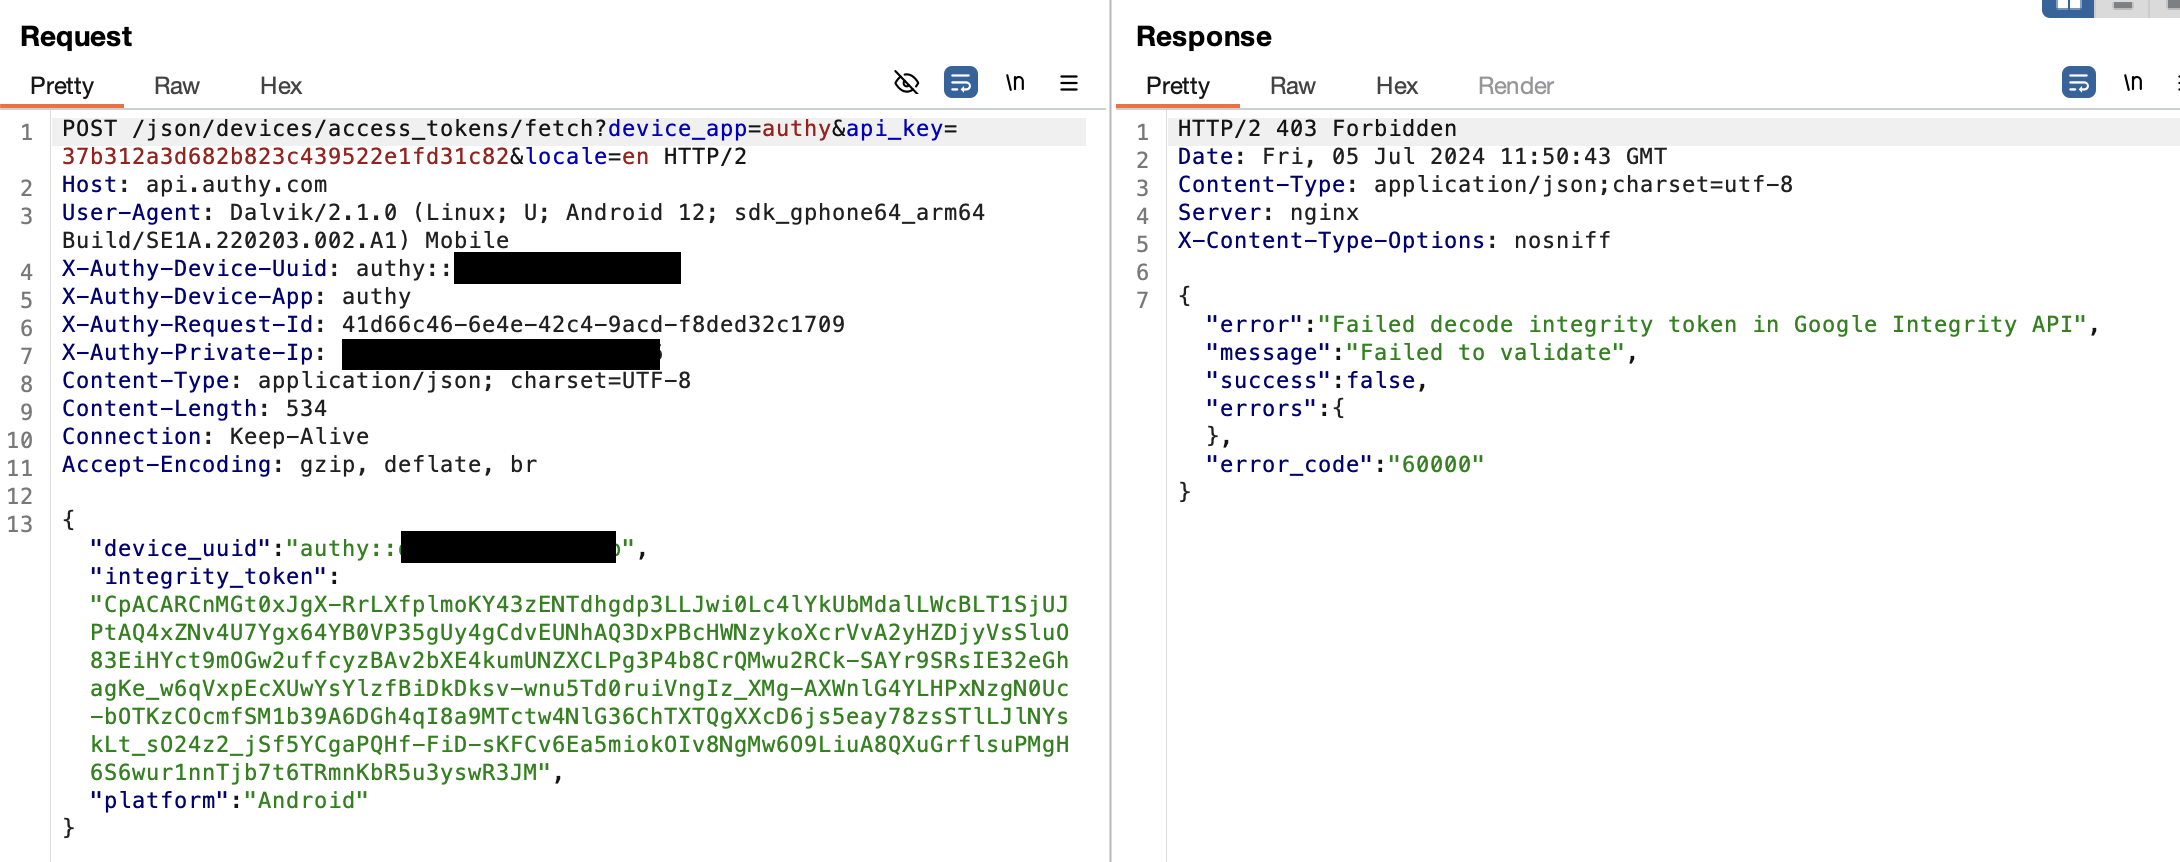This screenshot has width=2180, height=862.
Task: Click the integrity token line starting CpACARCnMGt0xJgX
Action: click(580, 605)
